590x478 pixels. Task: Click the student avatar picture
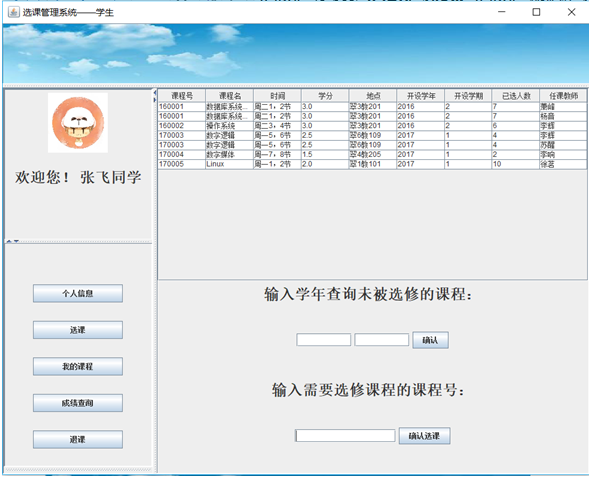pos(78,123)
